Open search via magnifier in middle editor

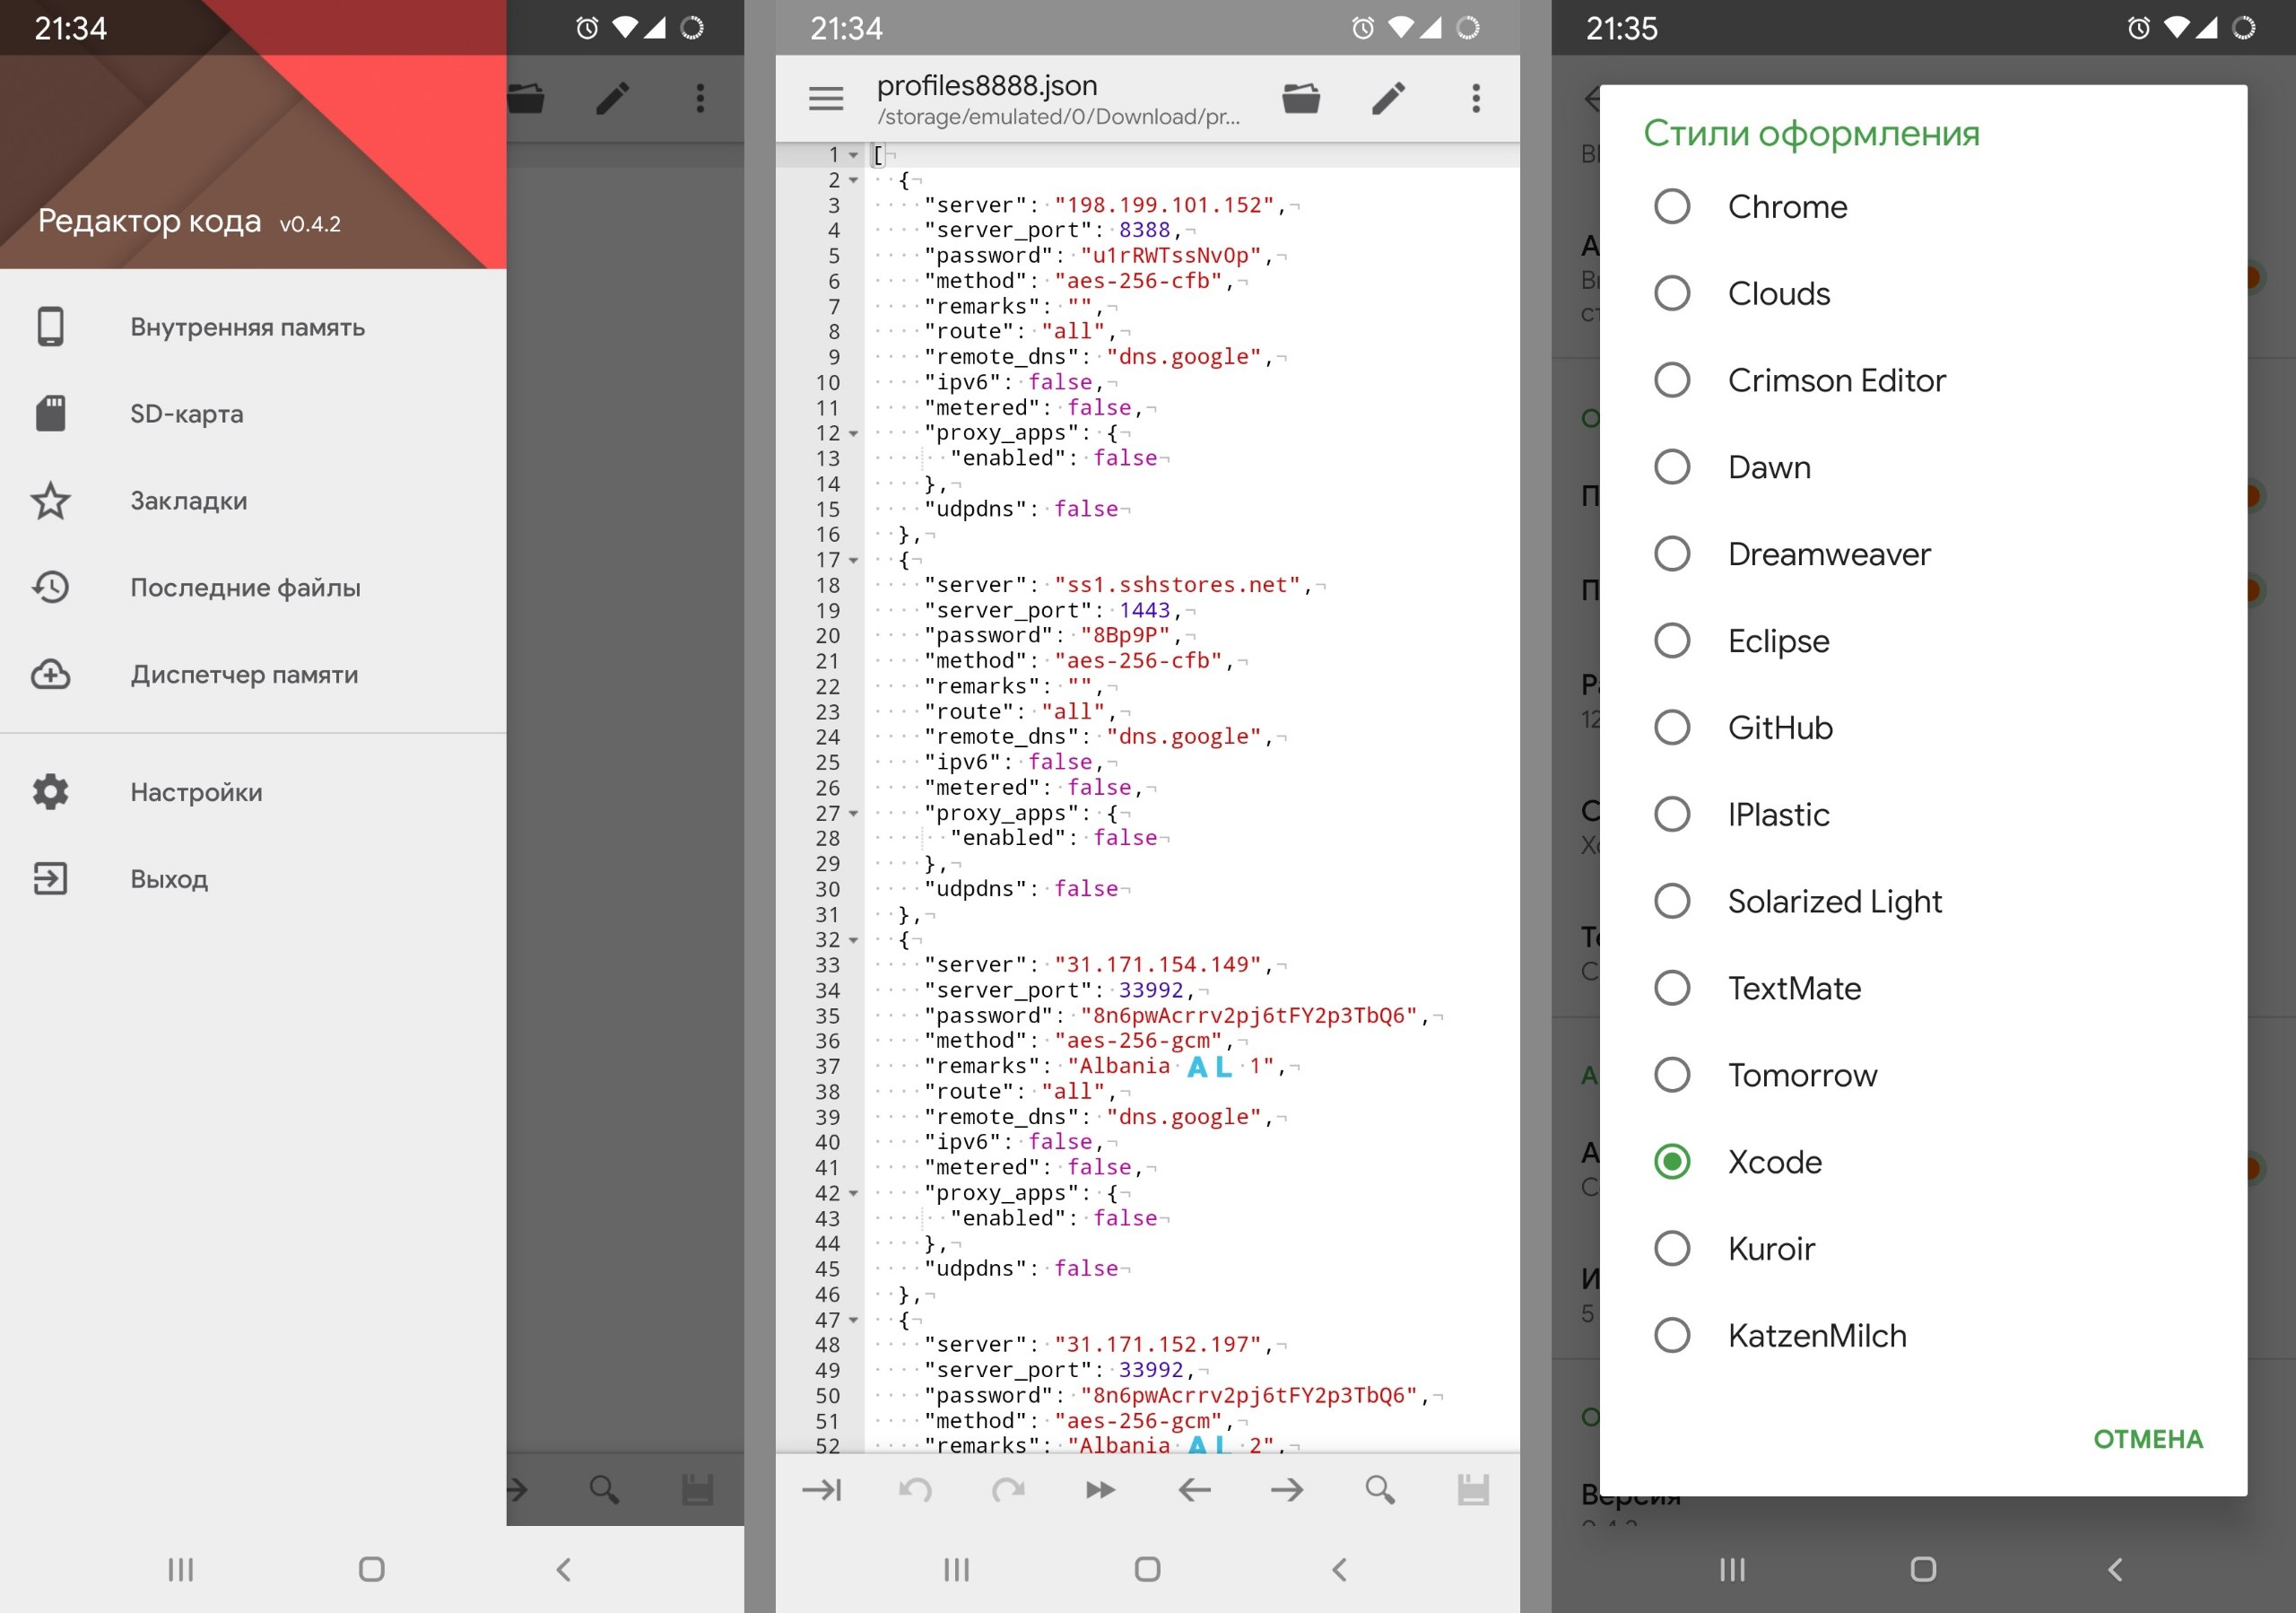(x=1380, y=1490)
